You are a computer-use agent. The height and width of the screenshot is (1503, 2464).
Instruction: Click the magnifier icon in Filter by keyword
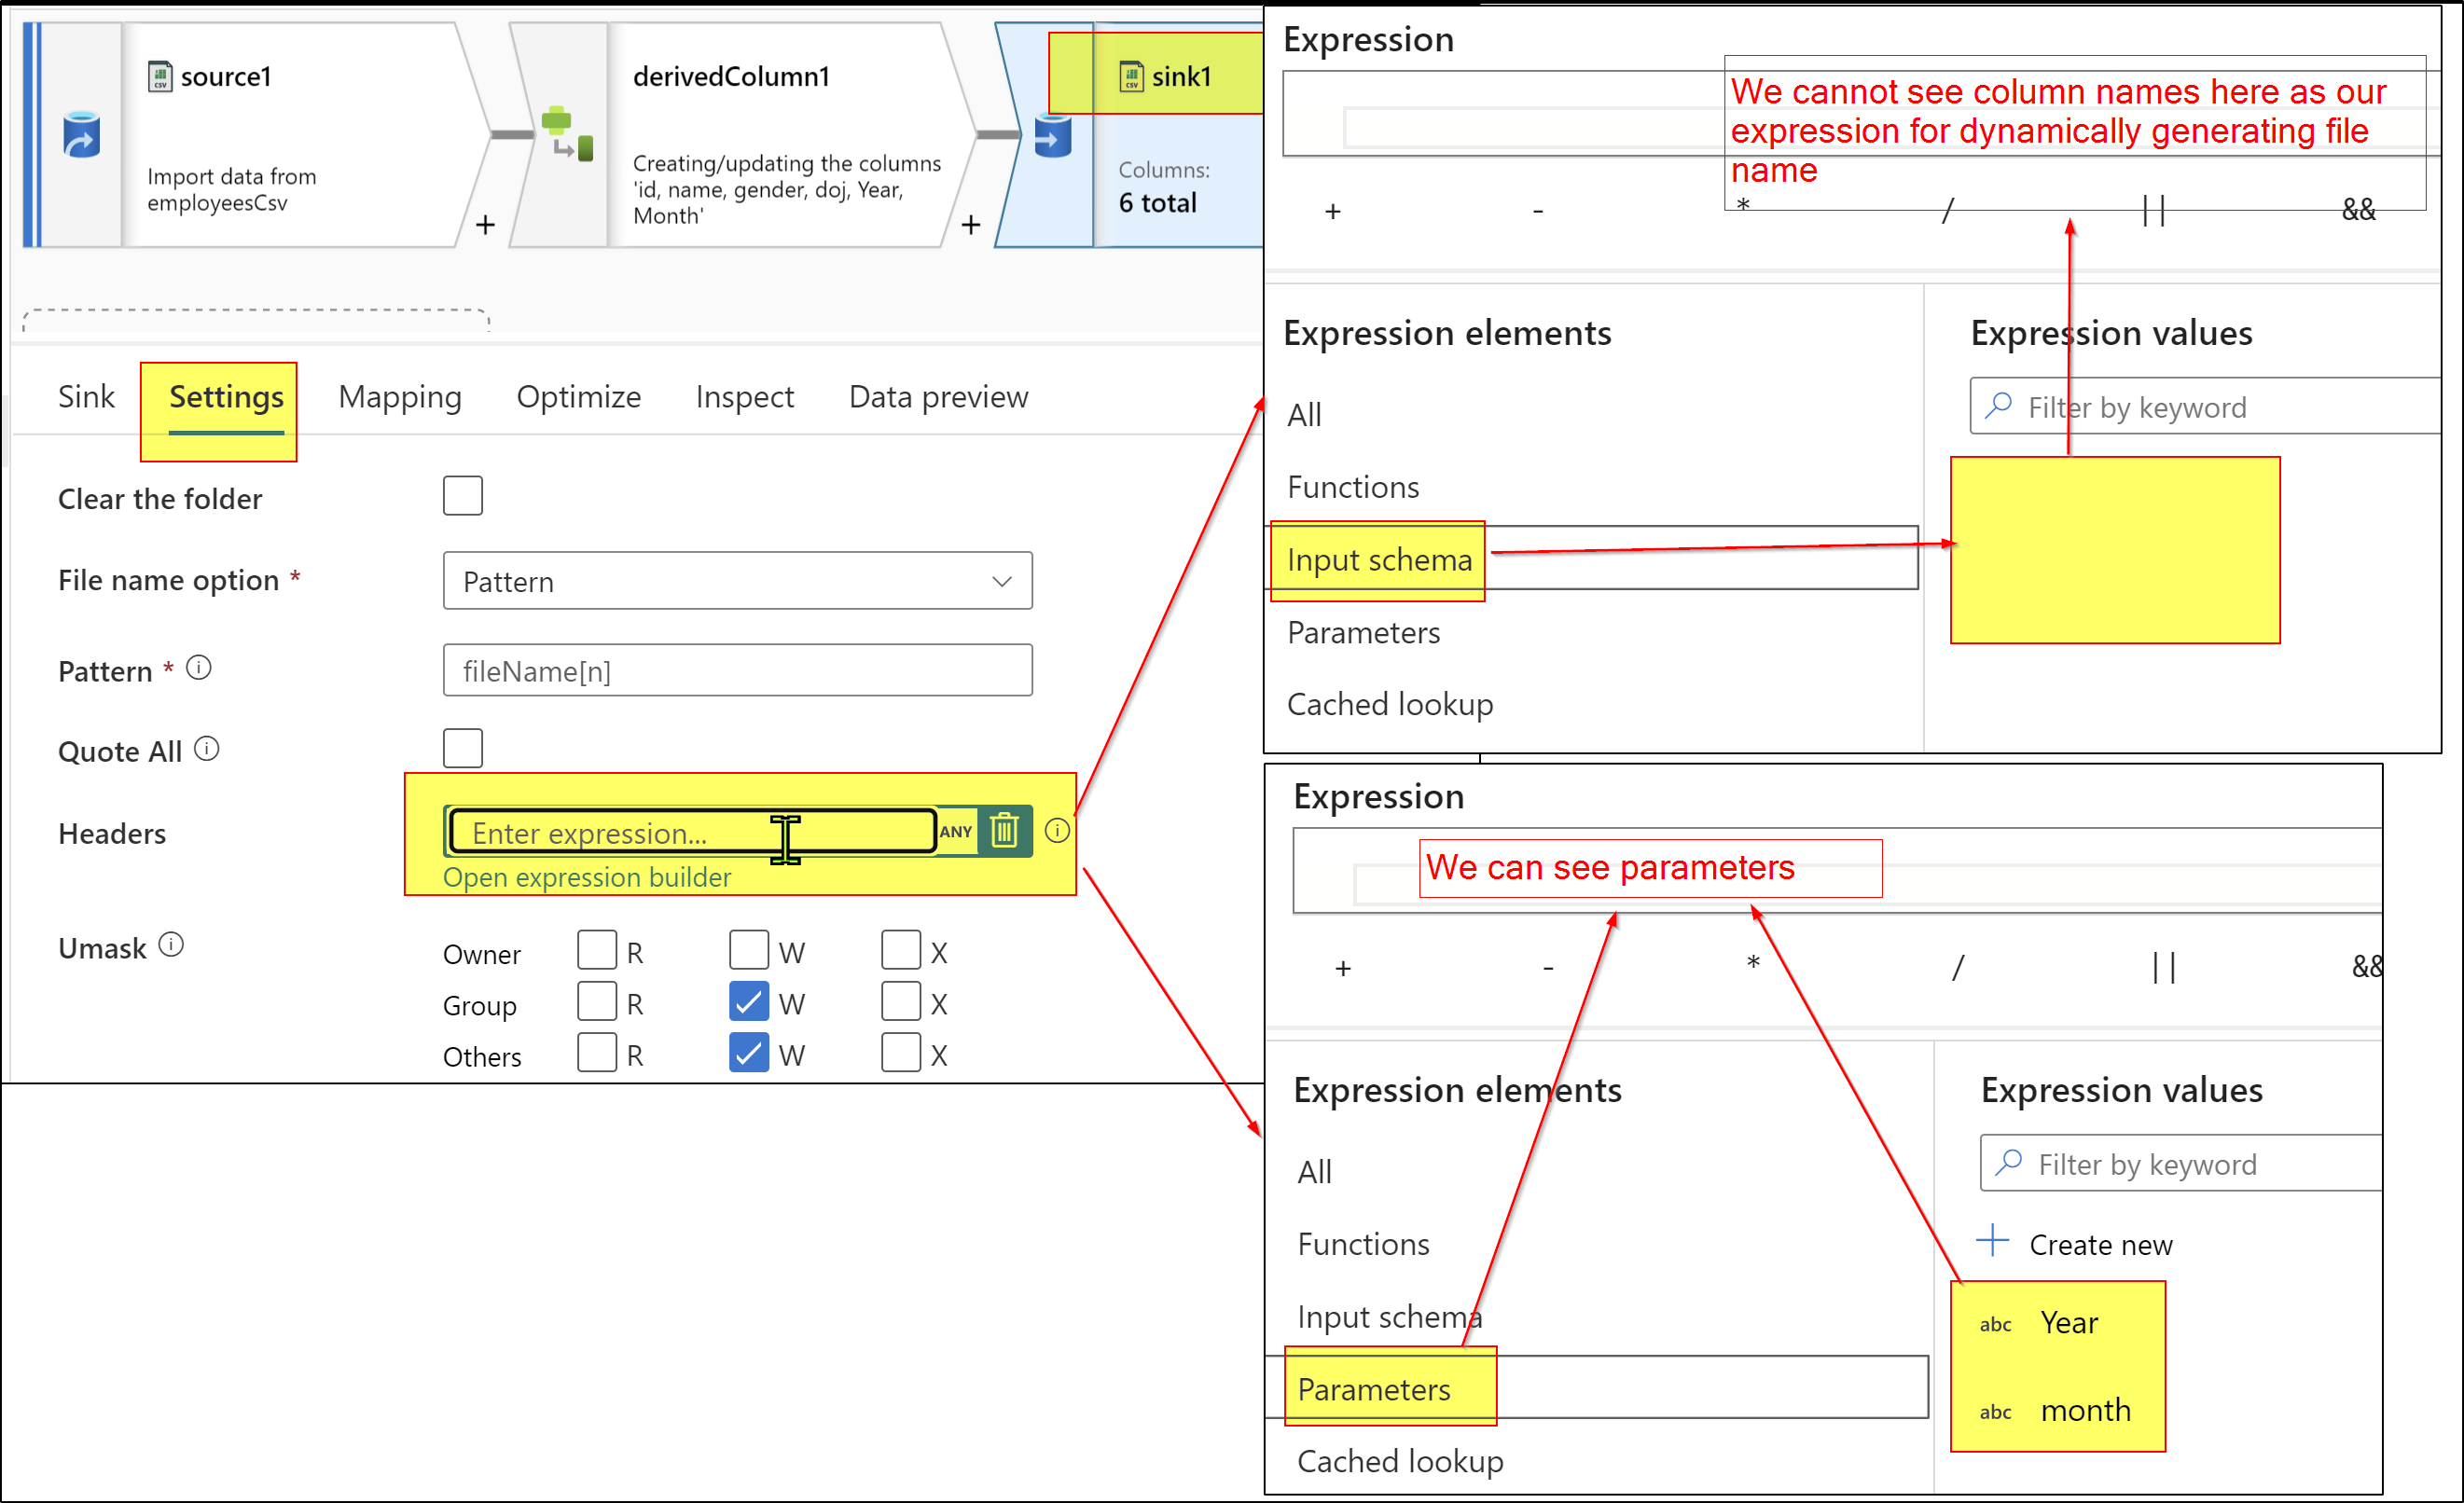(1998, 406)
